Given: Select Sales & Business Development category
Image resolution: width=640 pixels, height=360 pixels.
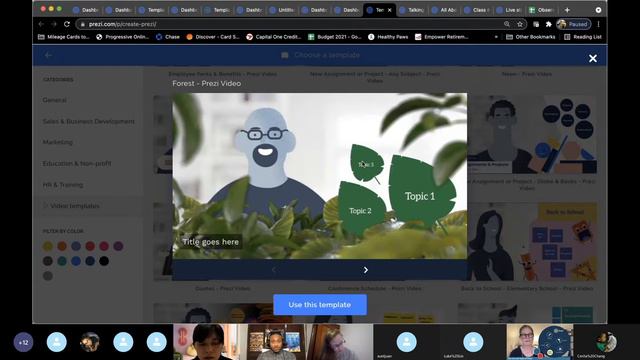Looking at the screenshot, I should tap(89, 121).
